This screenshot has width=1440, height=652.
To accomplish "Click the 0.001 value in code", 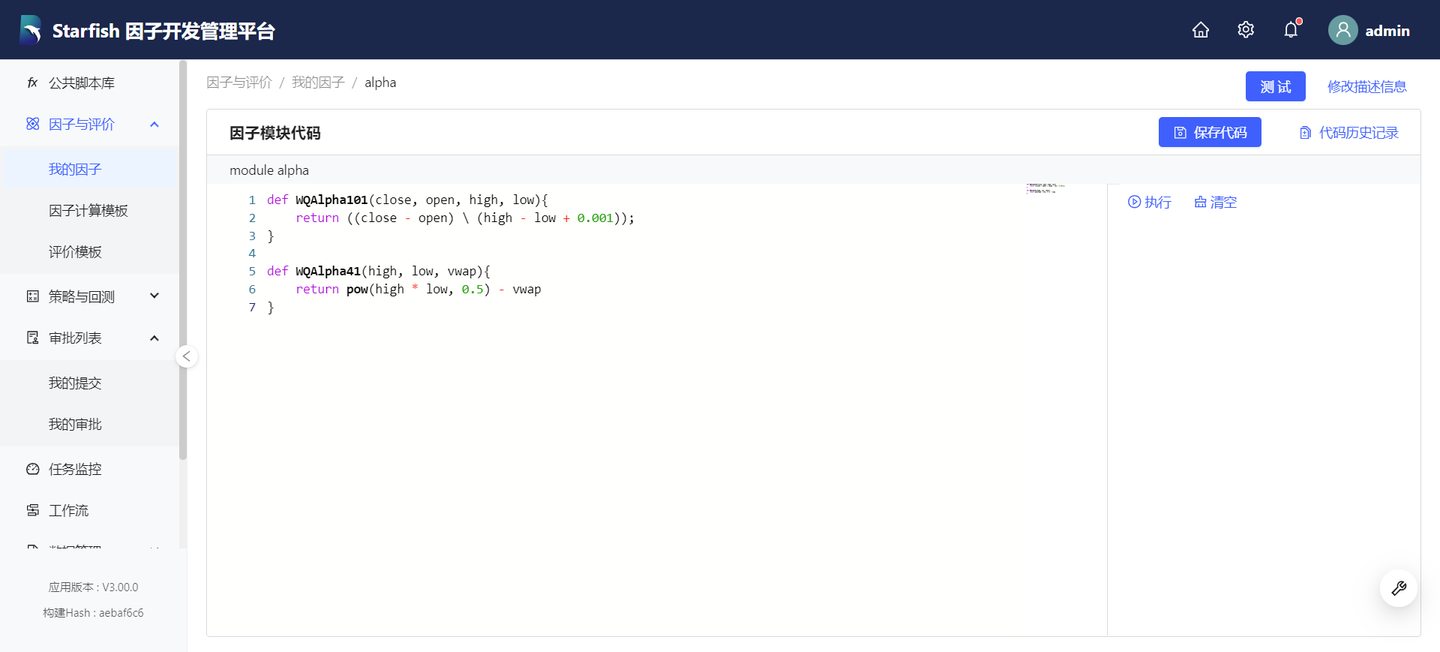I will (x=595, y=218).
